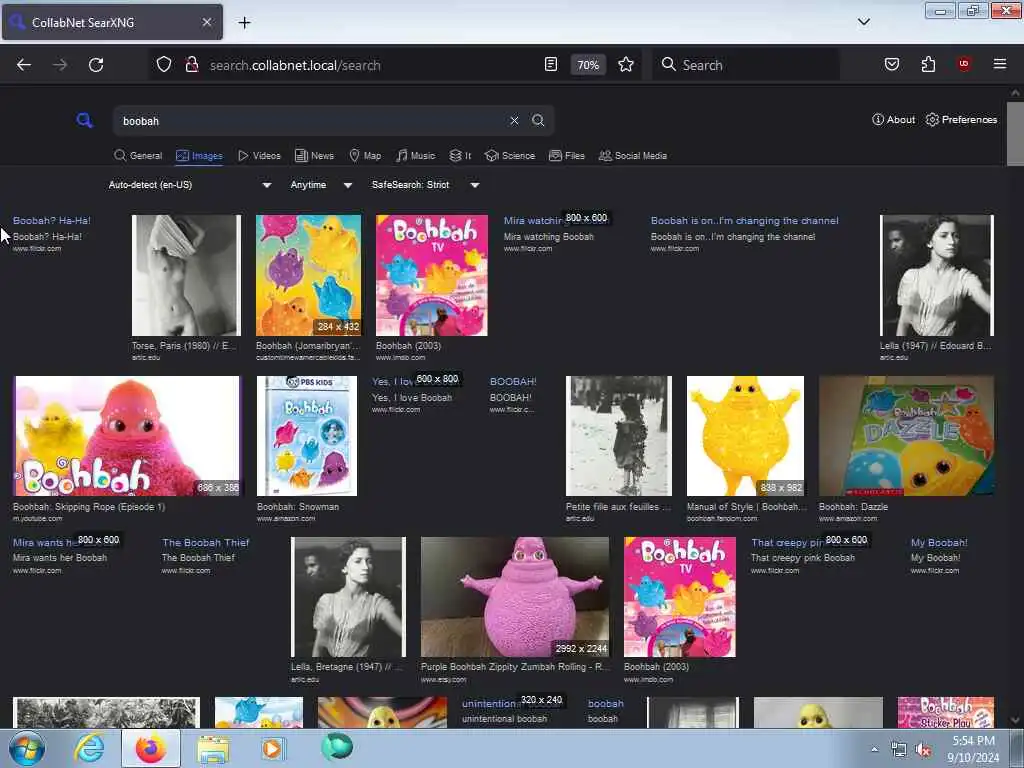Switch to IT category
This screenshot has width=1024, height=768.
pos(460,155)
